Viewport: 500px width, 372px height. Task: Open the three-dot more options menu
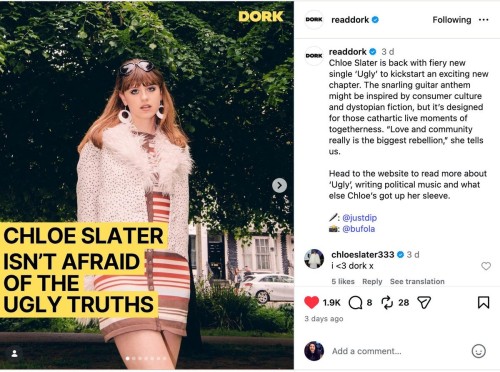point(483,20)
